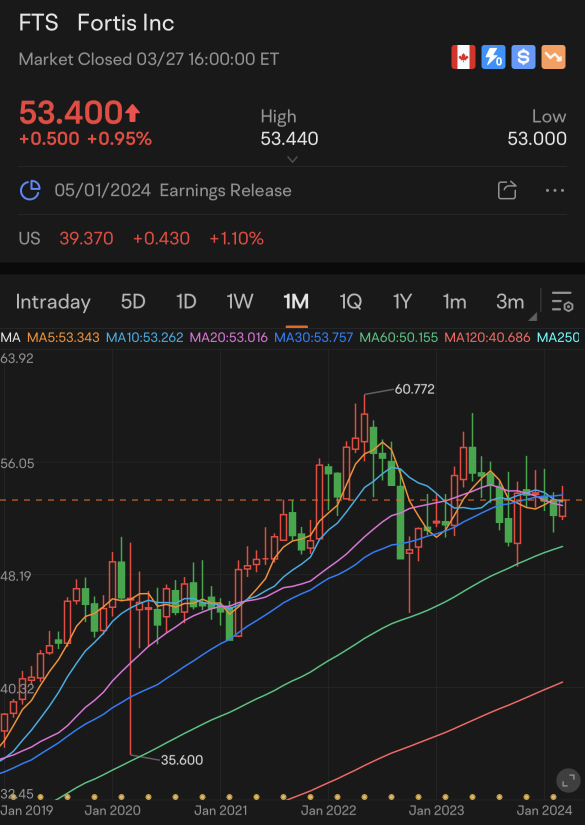Select the 1D chart tab
Image resolution: width=585 pixels, height=825 pixels.
click(x=186, y=302)
